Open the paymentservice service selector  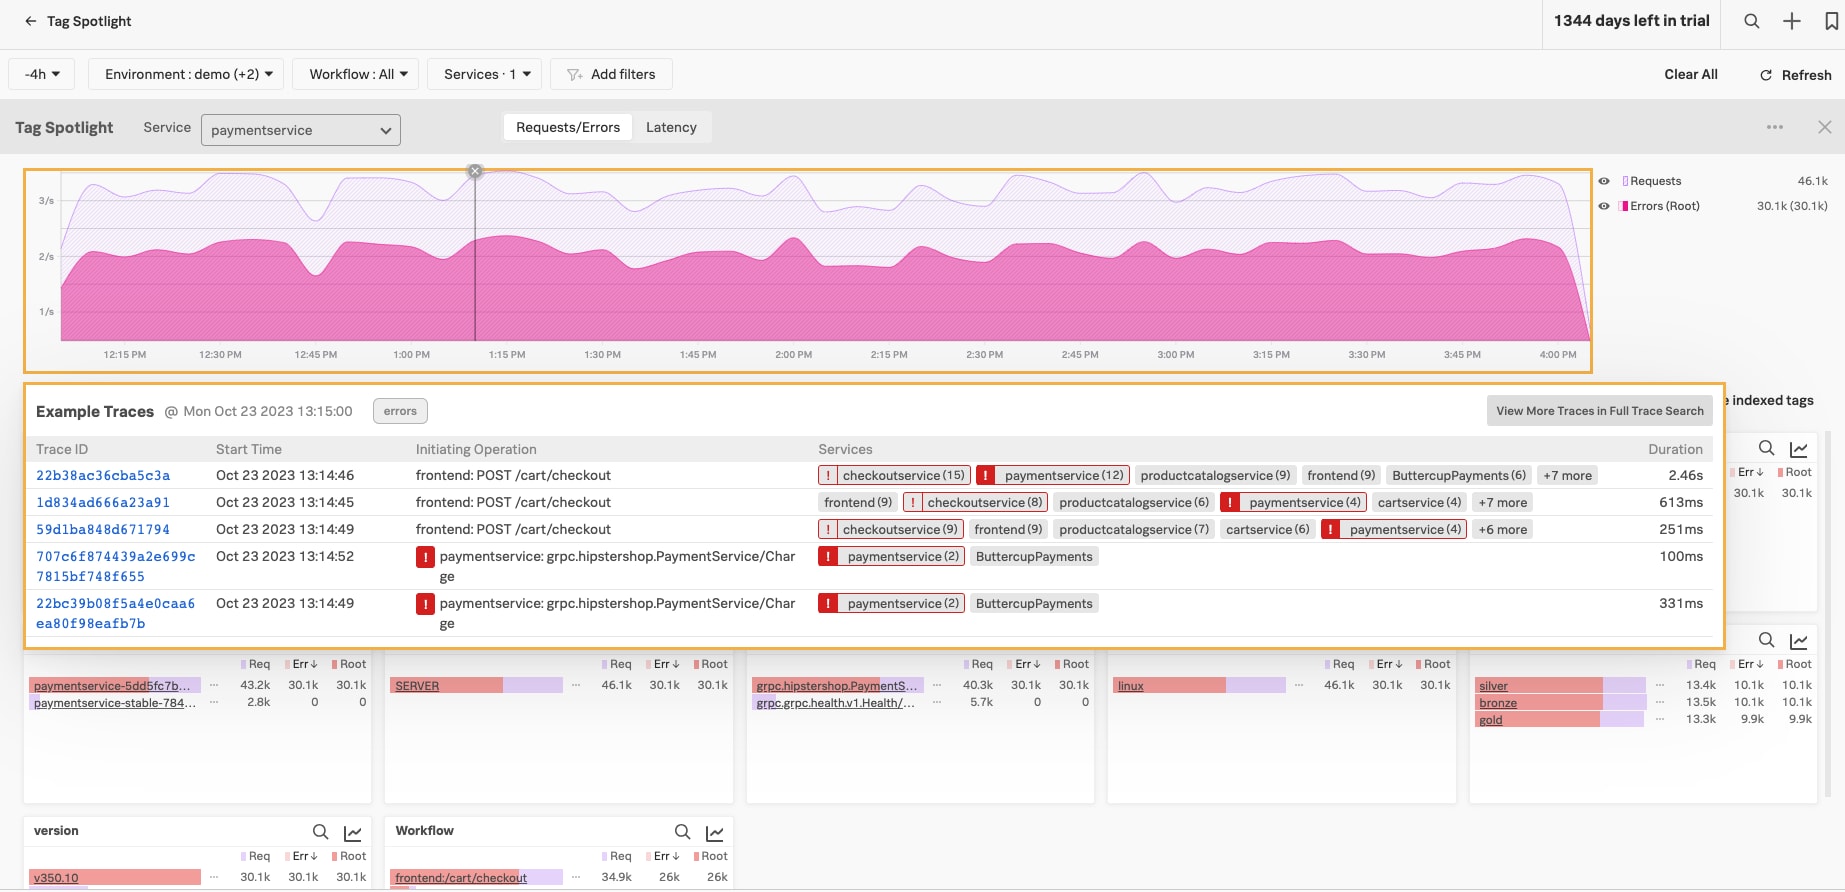(x=301, y=130)
